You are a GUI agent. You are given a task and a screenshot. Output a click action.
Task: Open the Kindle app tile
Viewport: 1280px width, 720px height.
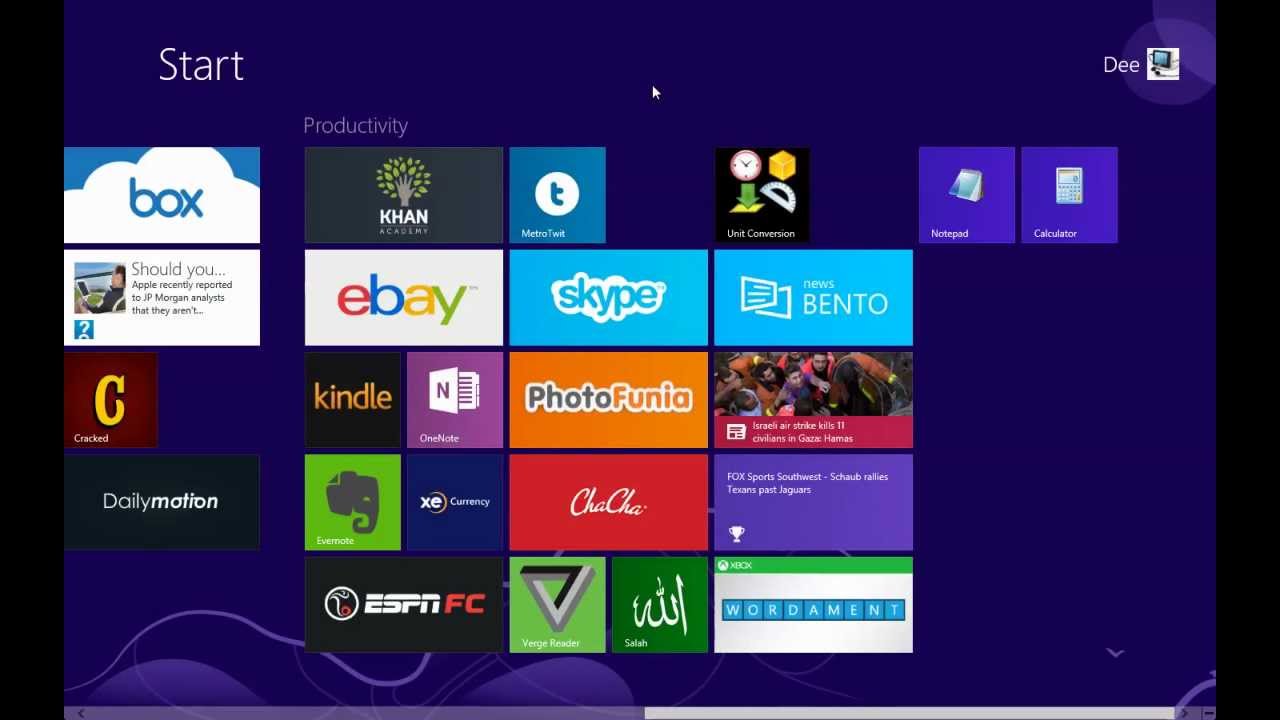coord(352,400)
